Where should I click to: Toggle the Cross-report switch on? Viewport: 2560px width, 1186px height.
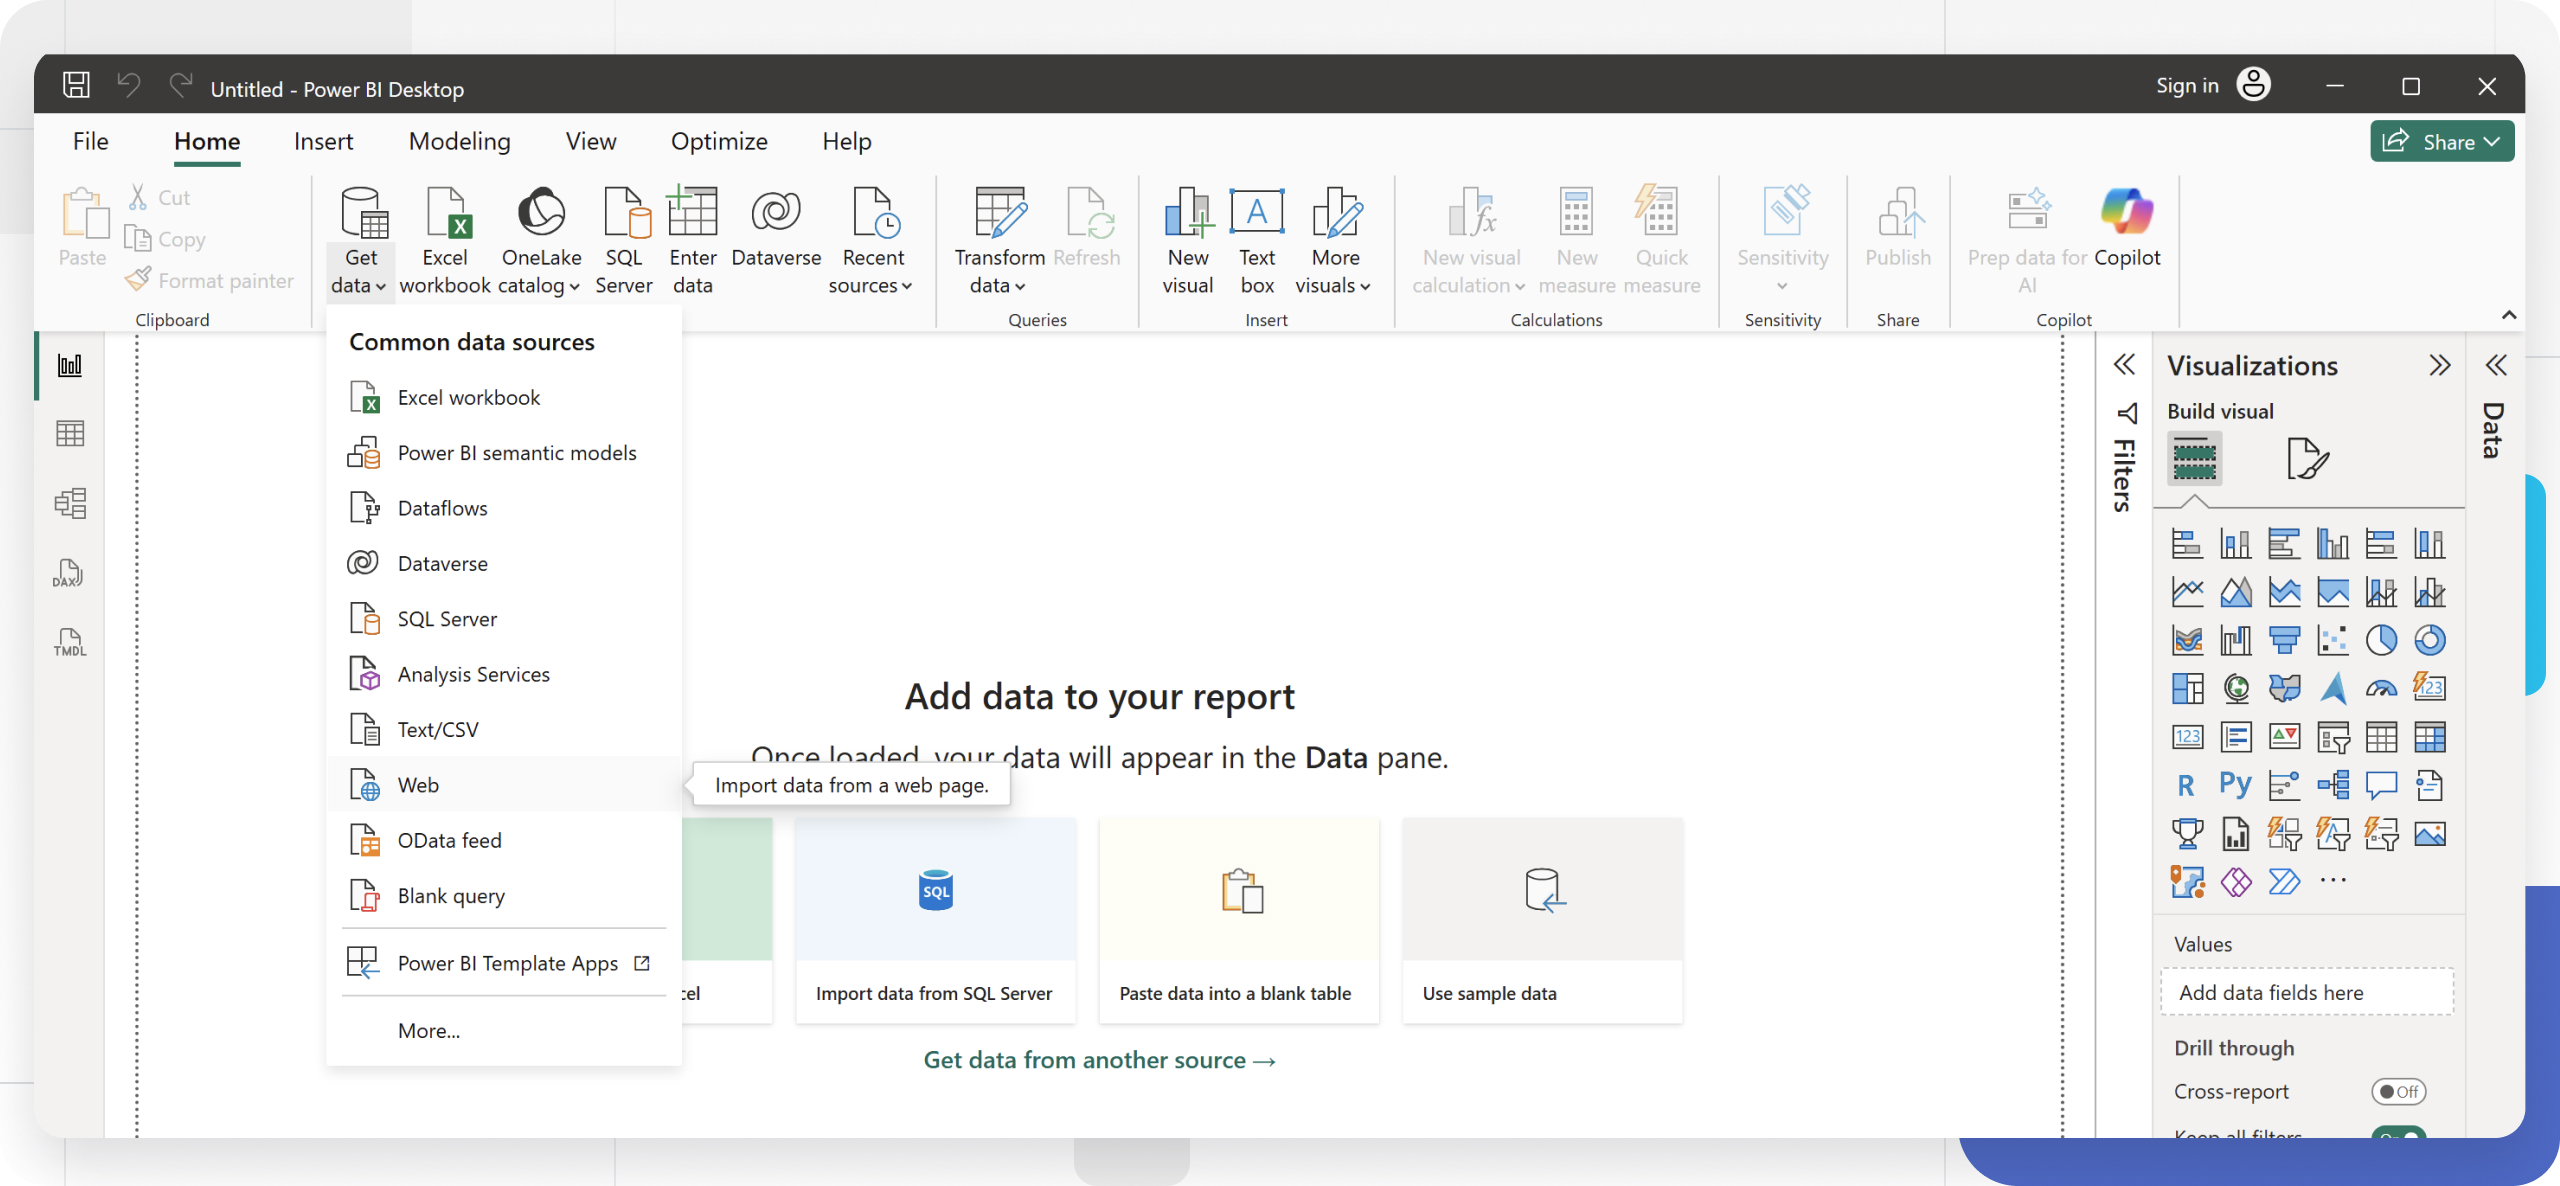click(x=2400, y=1091)
